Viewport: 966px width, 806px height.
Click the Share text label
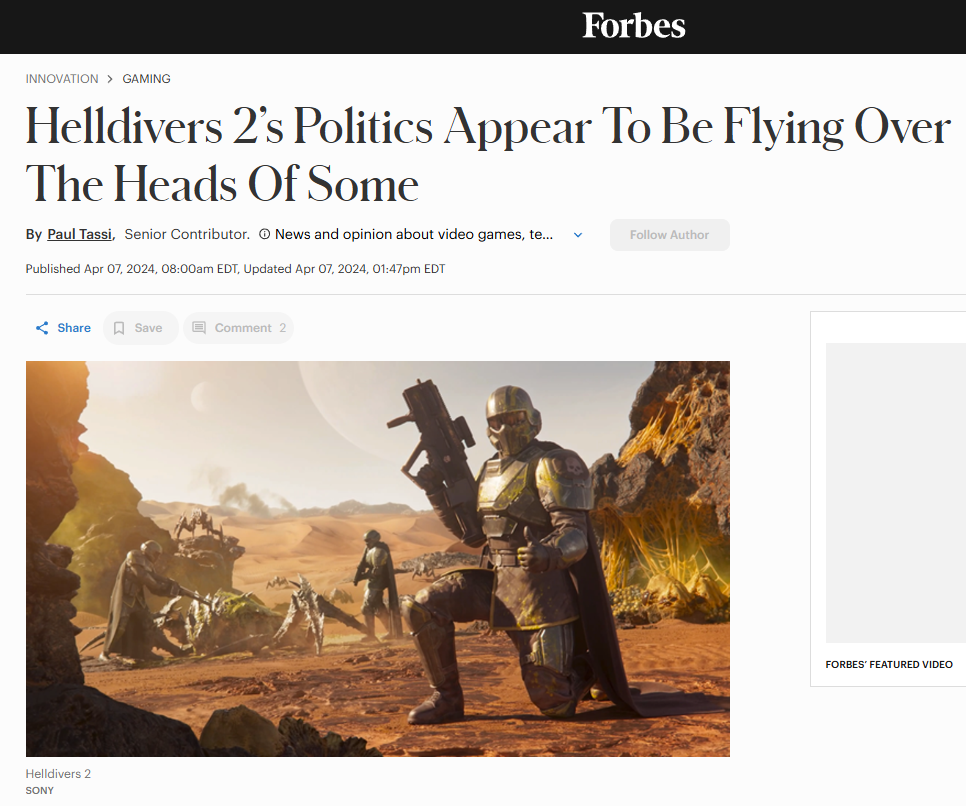74,328
